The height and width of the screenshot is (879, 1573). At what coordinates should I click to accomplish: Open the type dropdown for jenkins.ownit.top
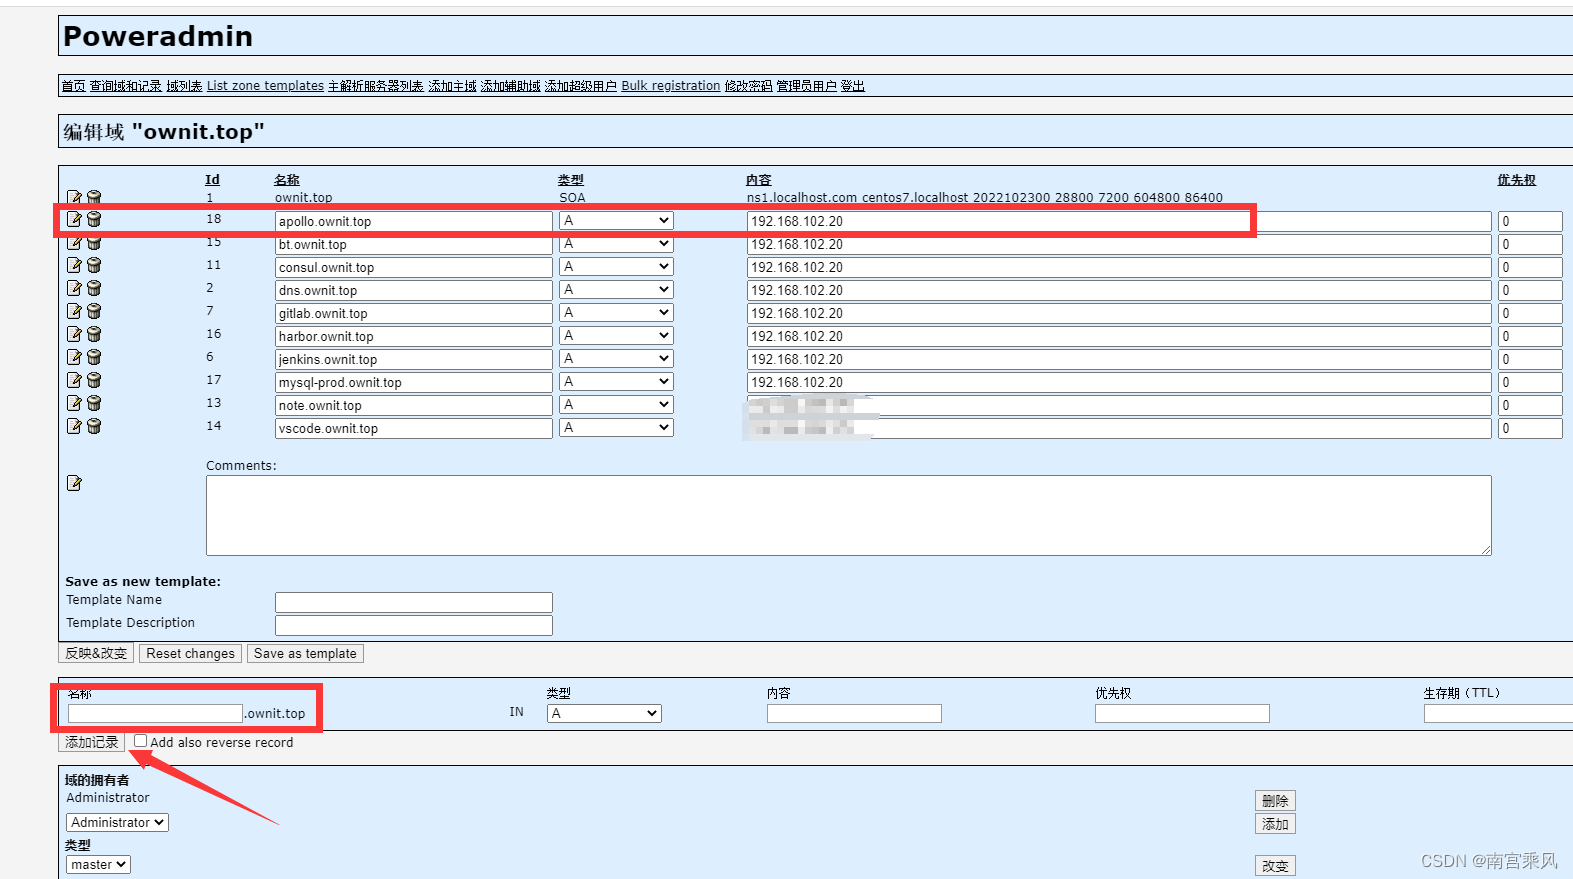pos(616,358)
